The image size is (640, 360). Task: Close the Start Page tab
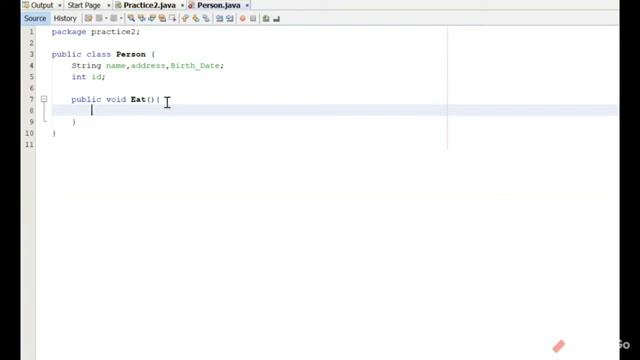point(109,6)
